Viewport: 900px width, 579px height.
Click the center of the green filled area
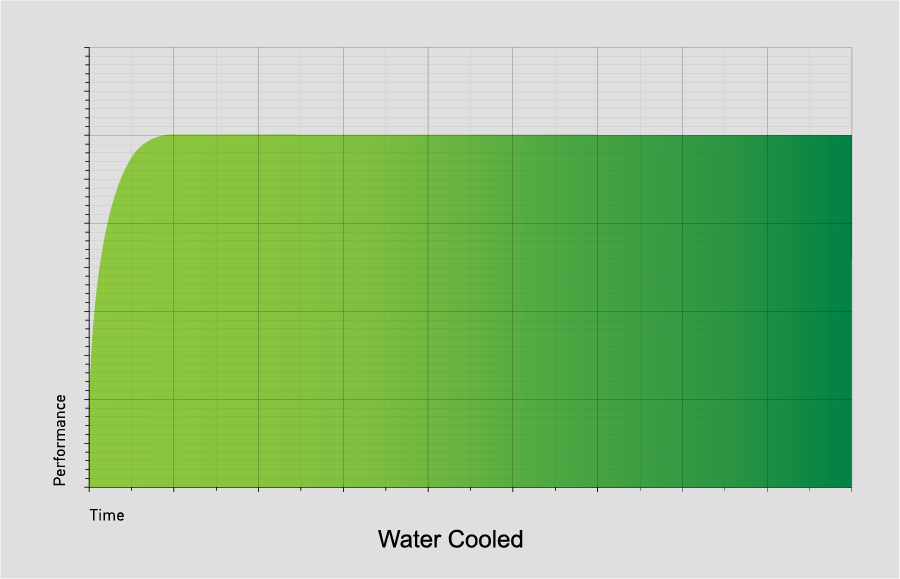coord(471,312)
